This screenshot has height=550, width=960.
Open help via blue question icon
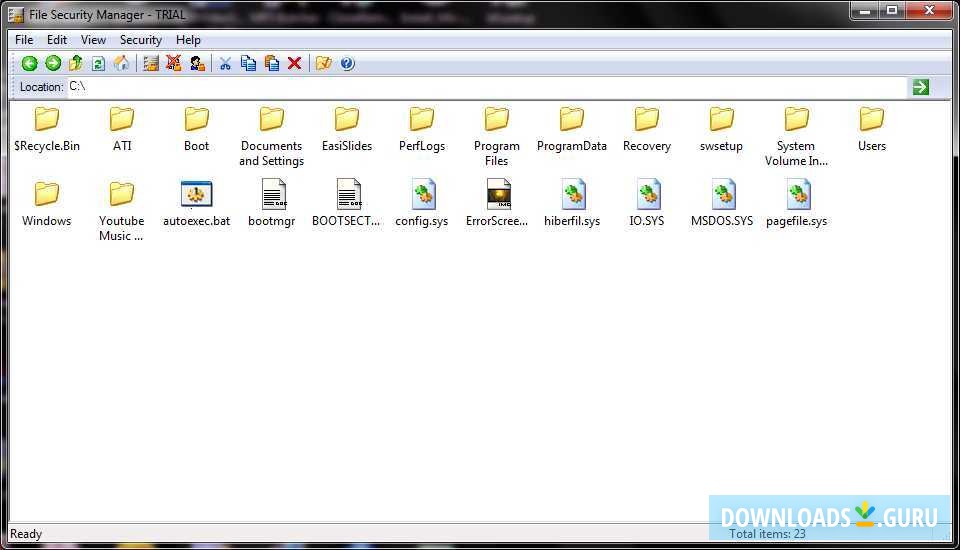[x=347, y=63]
